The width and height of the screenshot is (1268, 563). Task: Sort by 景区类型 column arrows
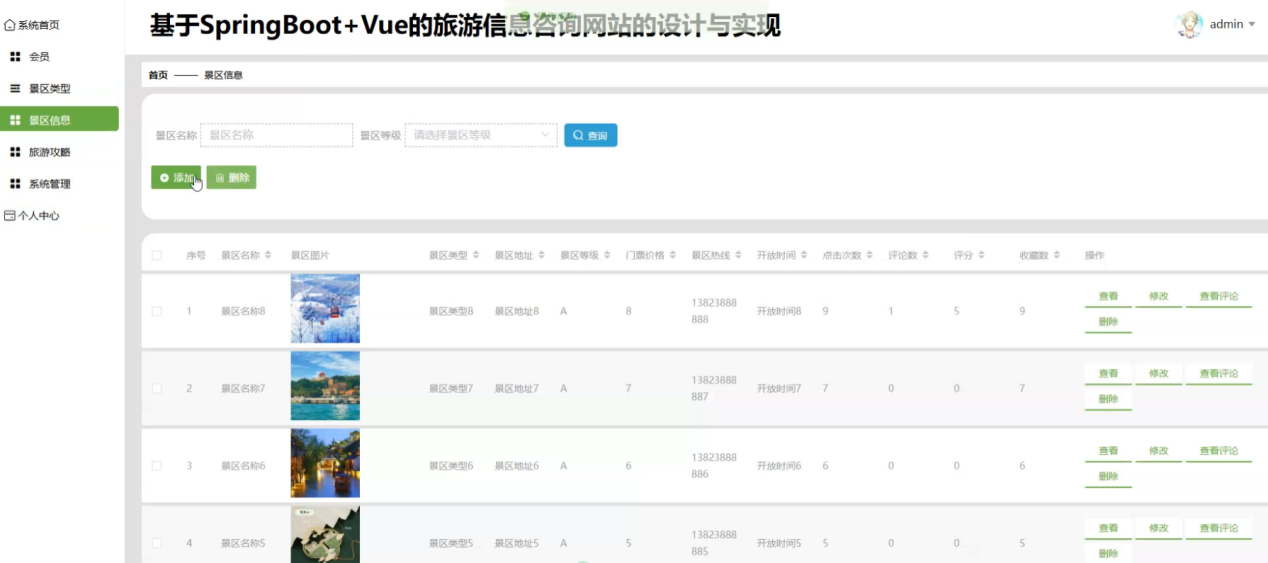476,255
